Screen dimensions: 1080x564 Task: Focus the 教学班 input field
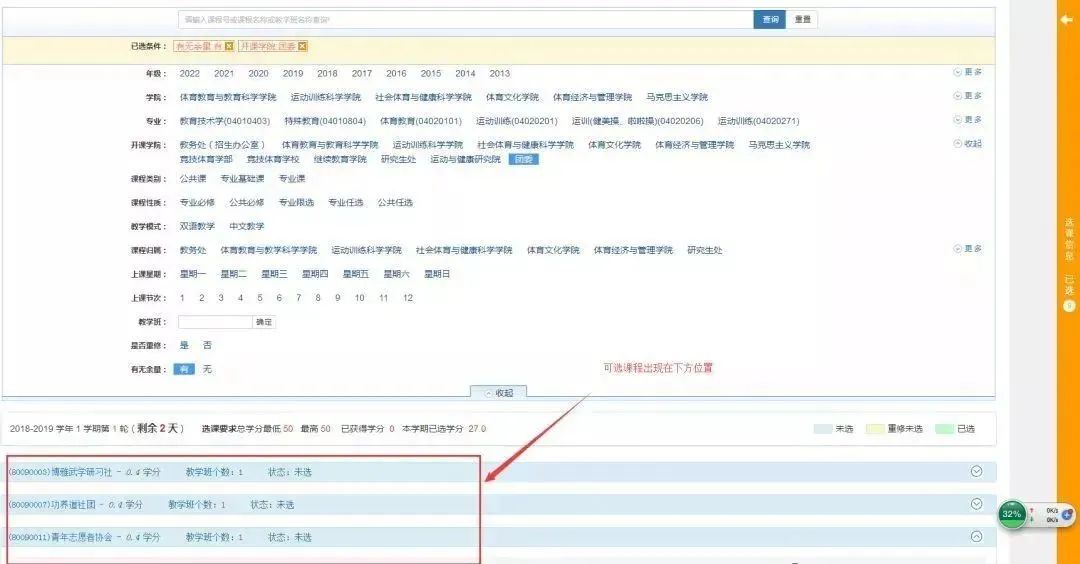pyautogui.click(x=215, y=322)
